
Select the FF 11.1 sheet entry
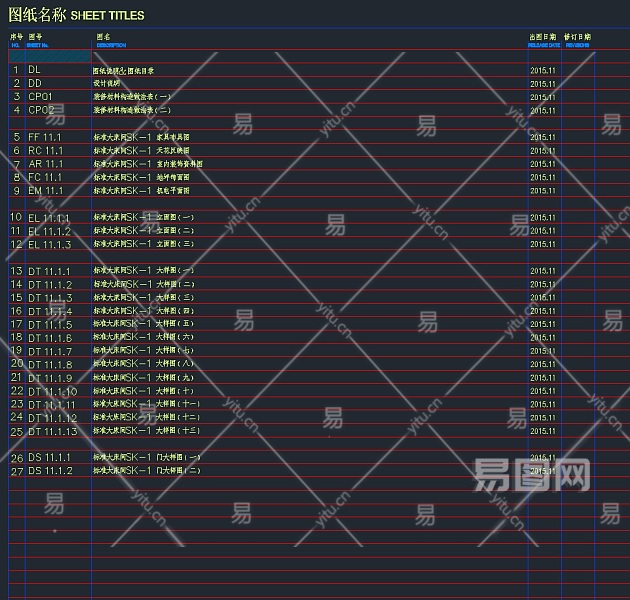pyautogui.click(x=45, y=137)
